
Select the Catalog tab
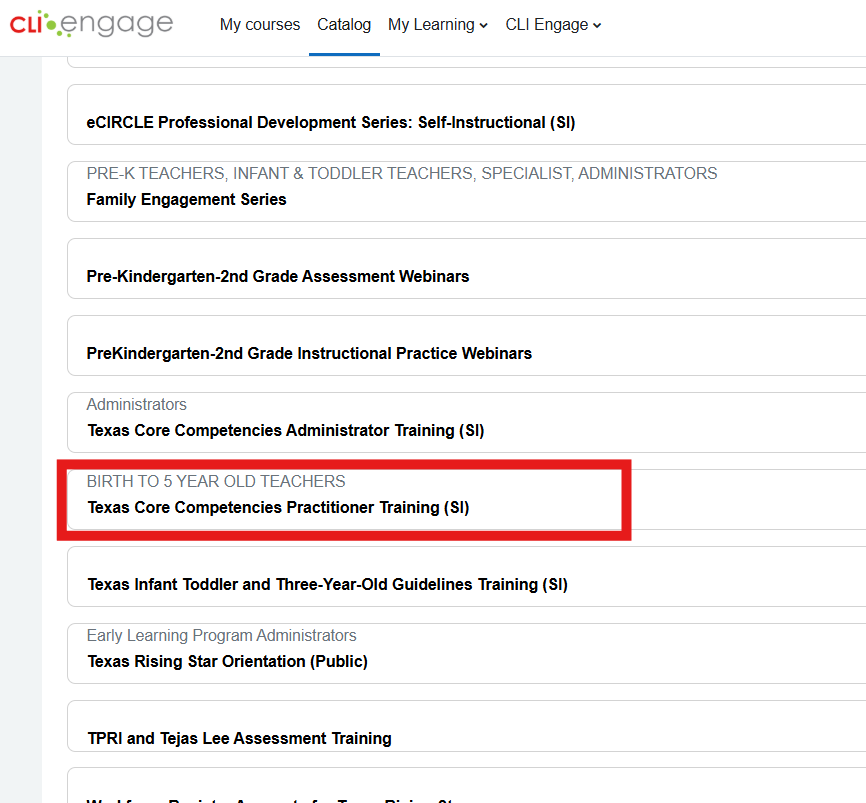pyautogui.click(x=344, y=25)
